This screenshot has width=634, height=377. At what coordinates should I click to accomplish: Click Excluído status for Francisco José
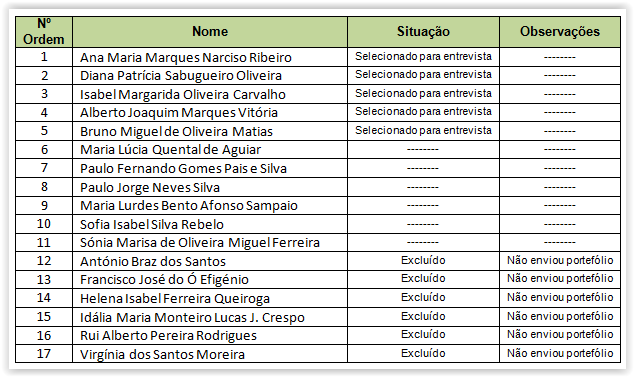pos(423,279)
